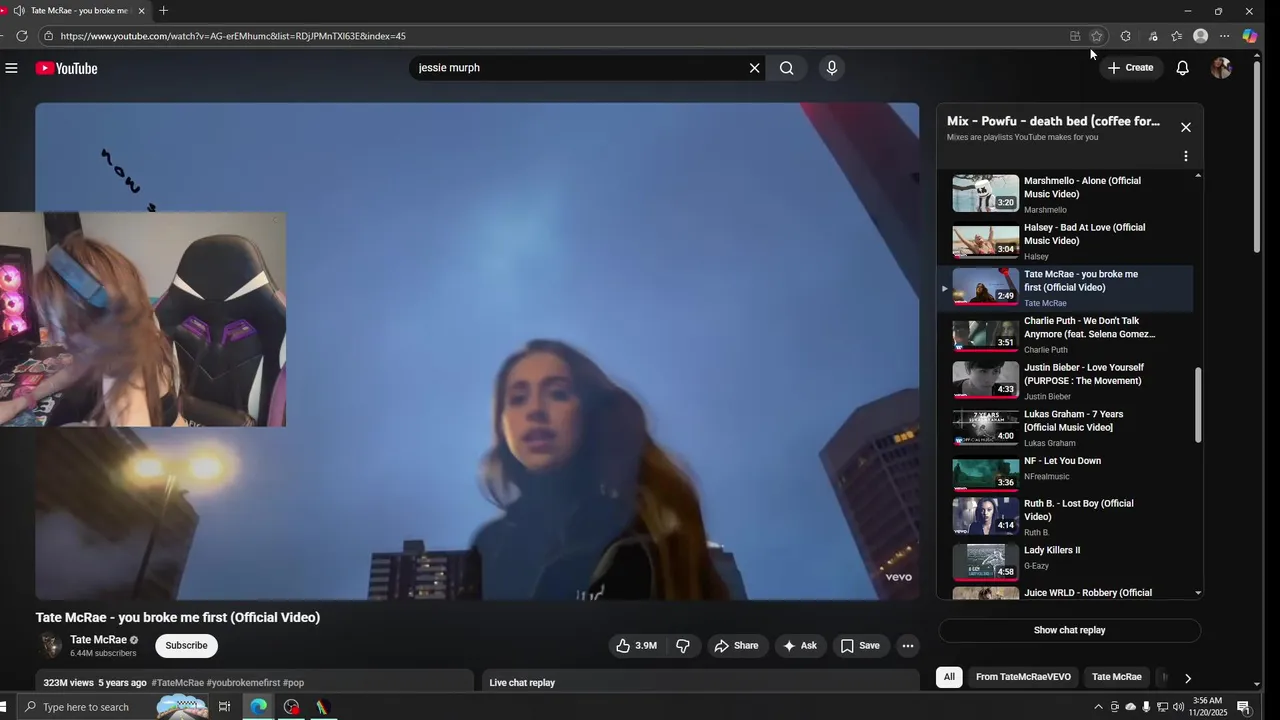Play Marshmello - Alone from playlist
1280x720 pixels.
[1065, 194]
